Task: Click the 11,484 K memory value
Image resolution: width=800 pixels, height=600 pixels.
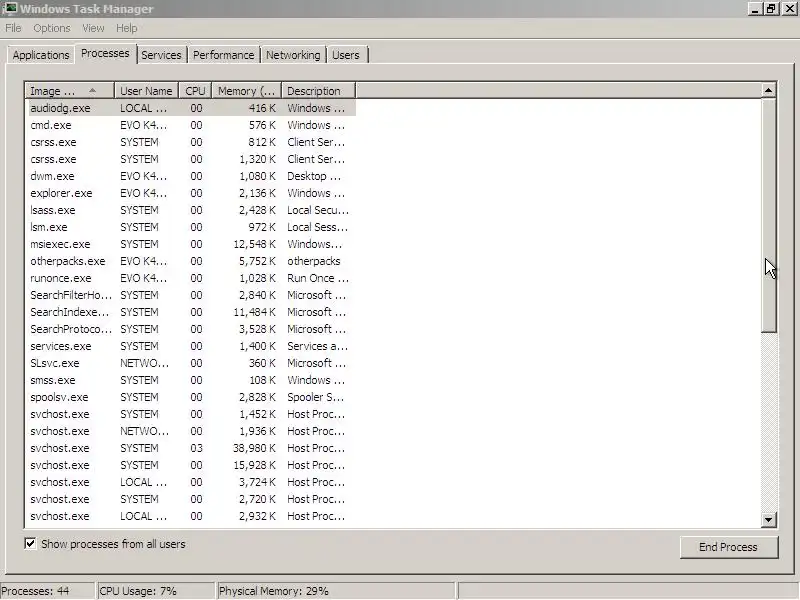Action: click(255, 312)
